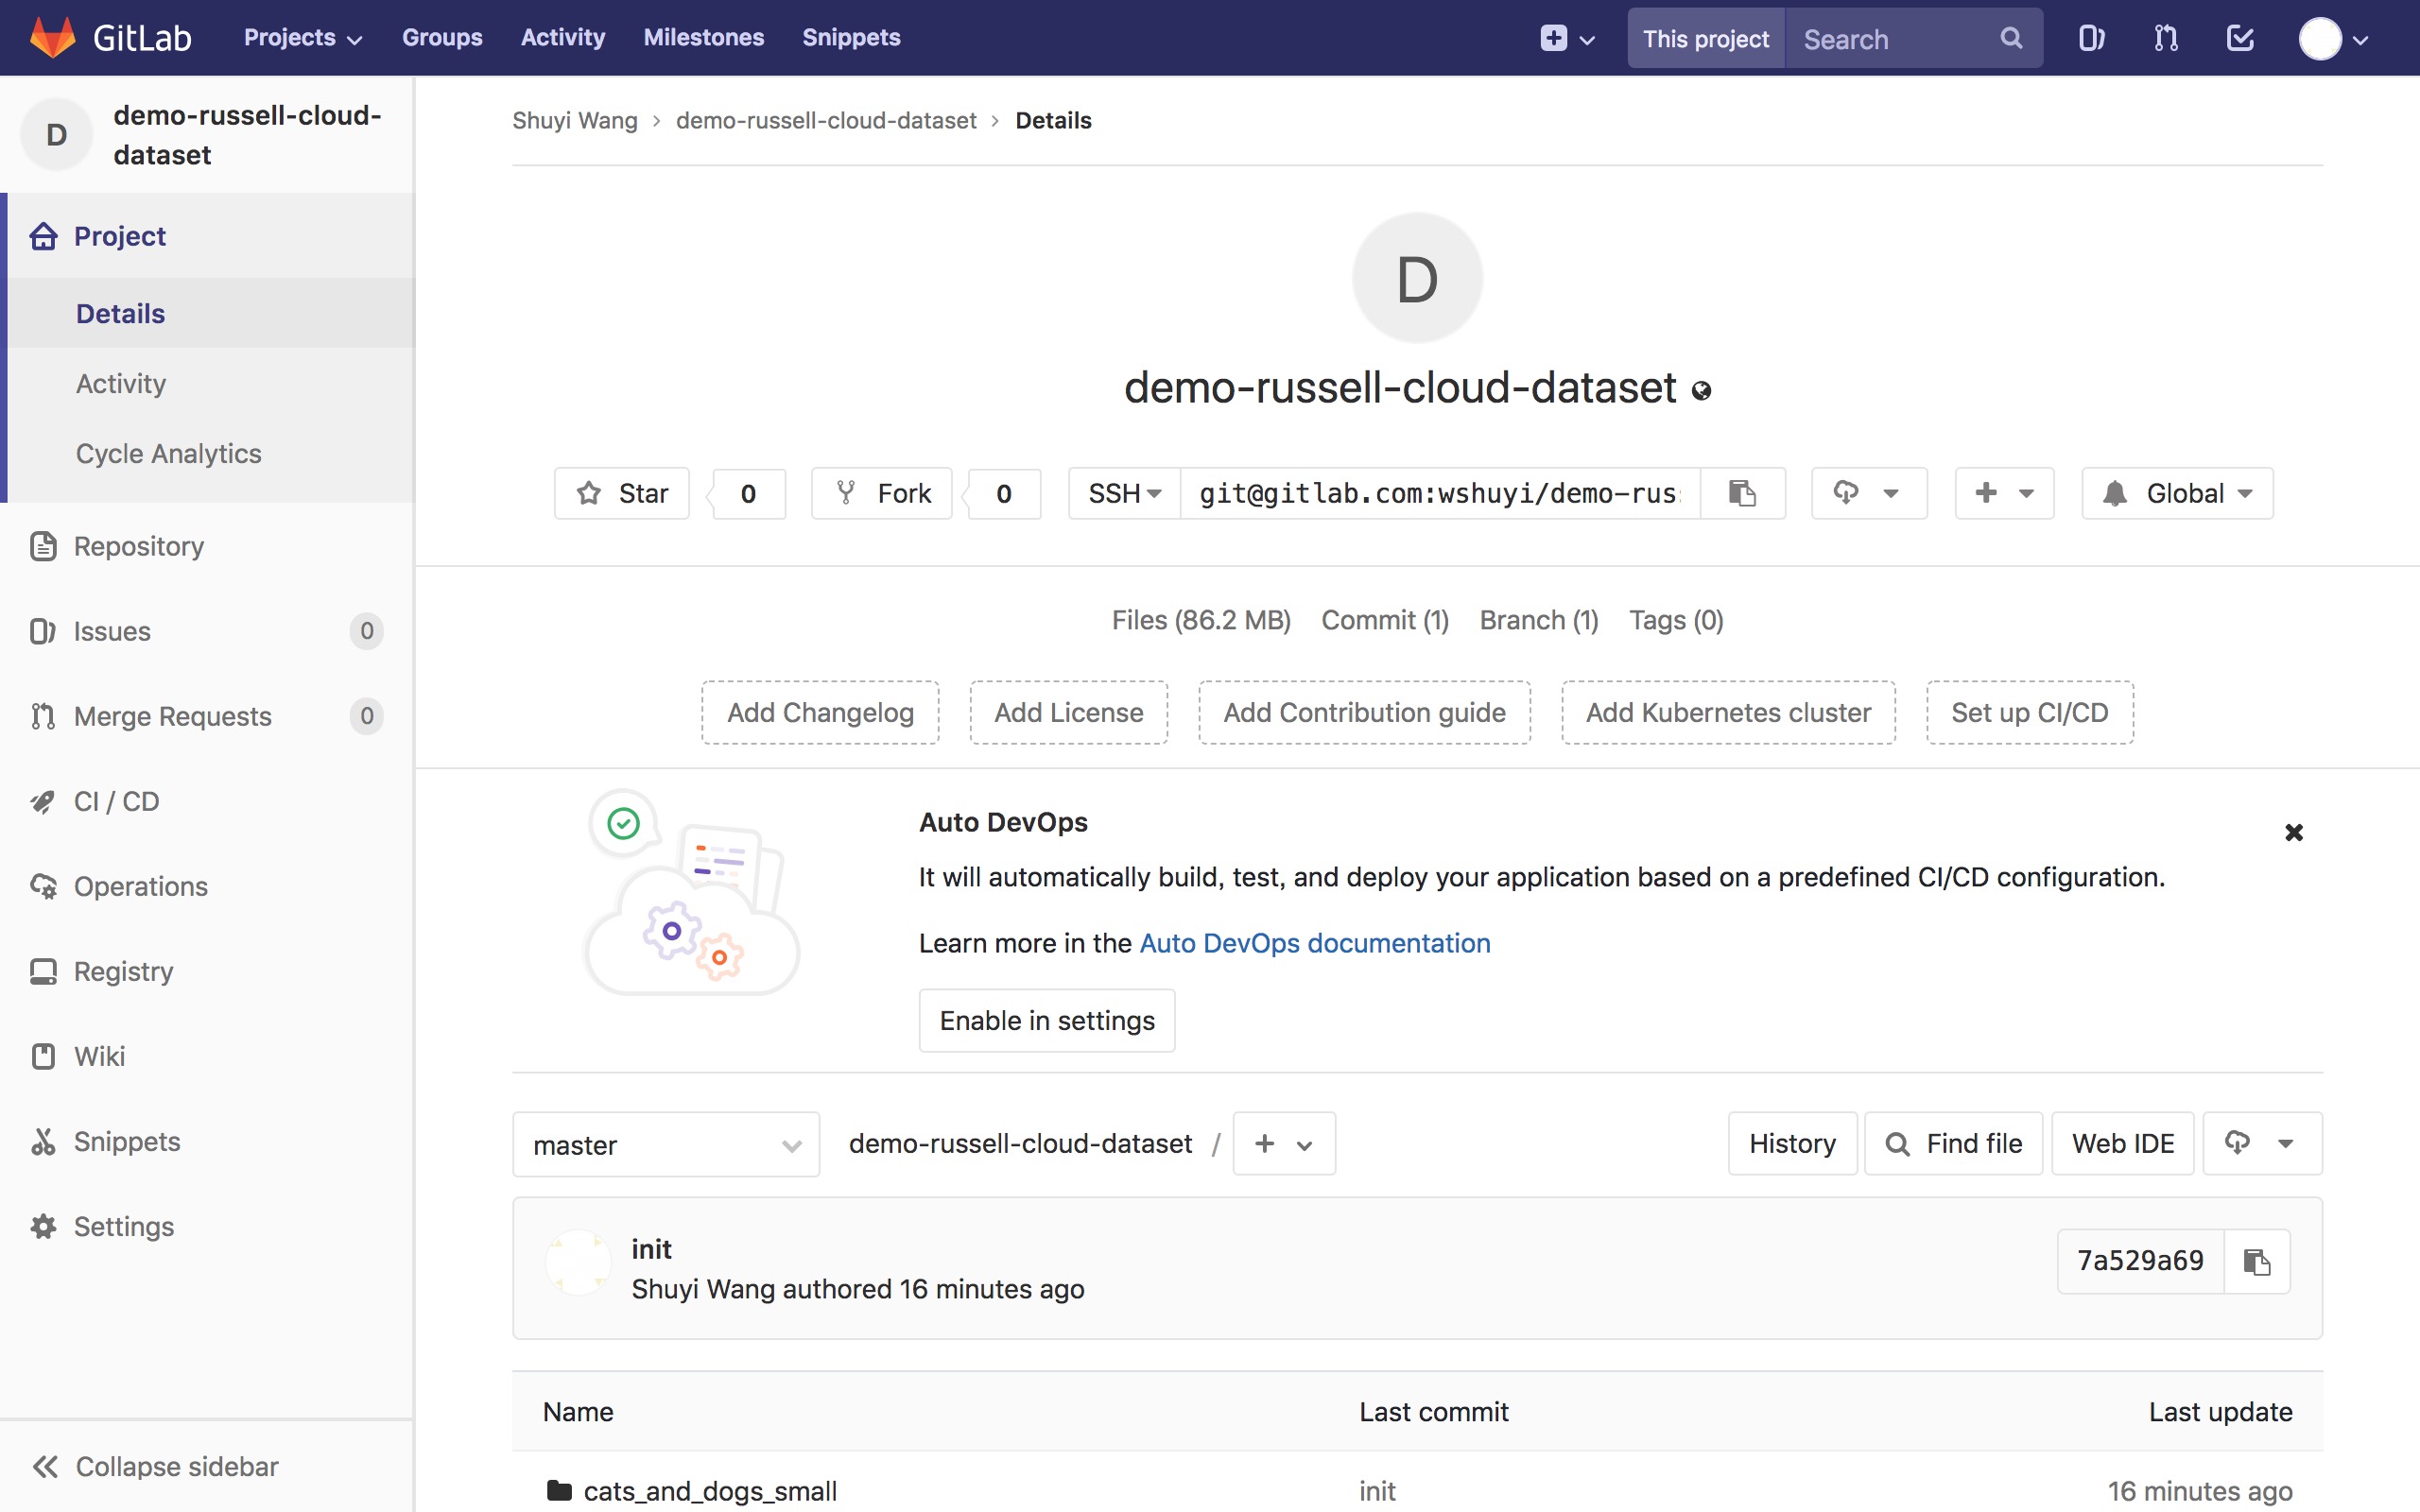Expand the master branch selector

pos(666,1144)
